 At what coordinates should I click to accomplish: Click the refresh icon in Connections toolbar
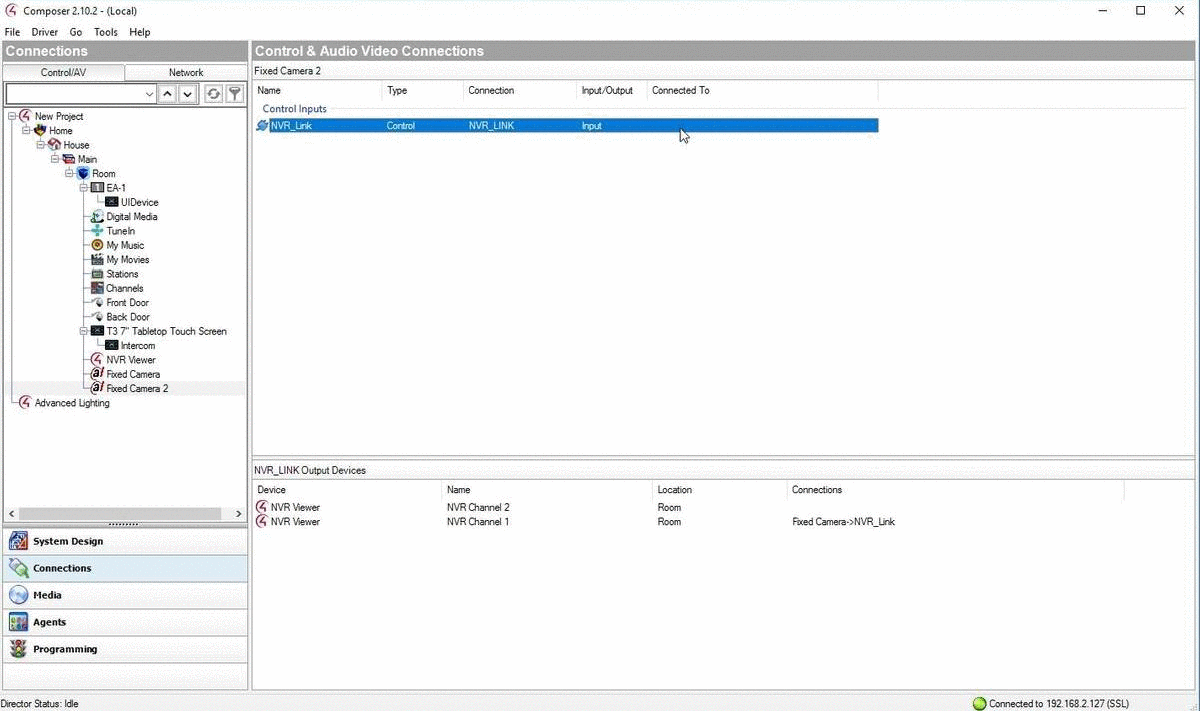coord(213,94)
